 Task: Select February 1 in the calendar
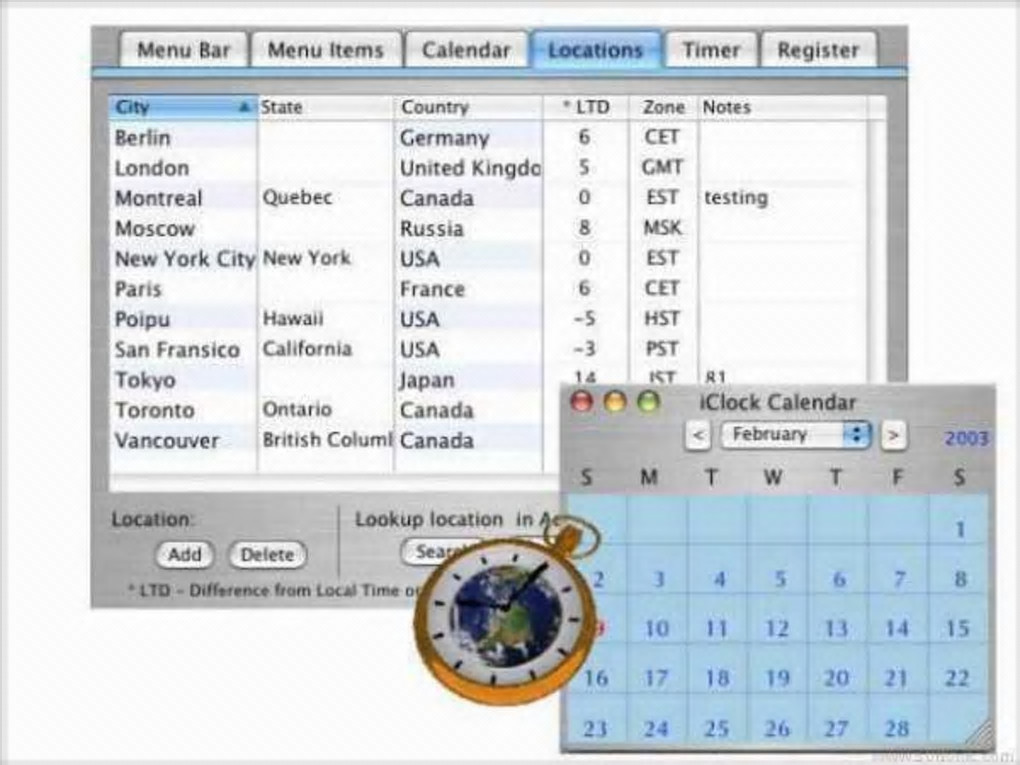tap(959, 520)
